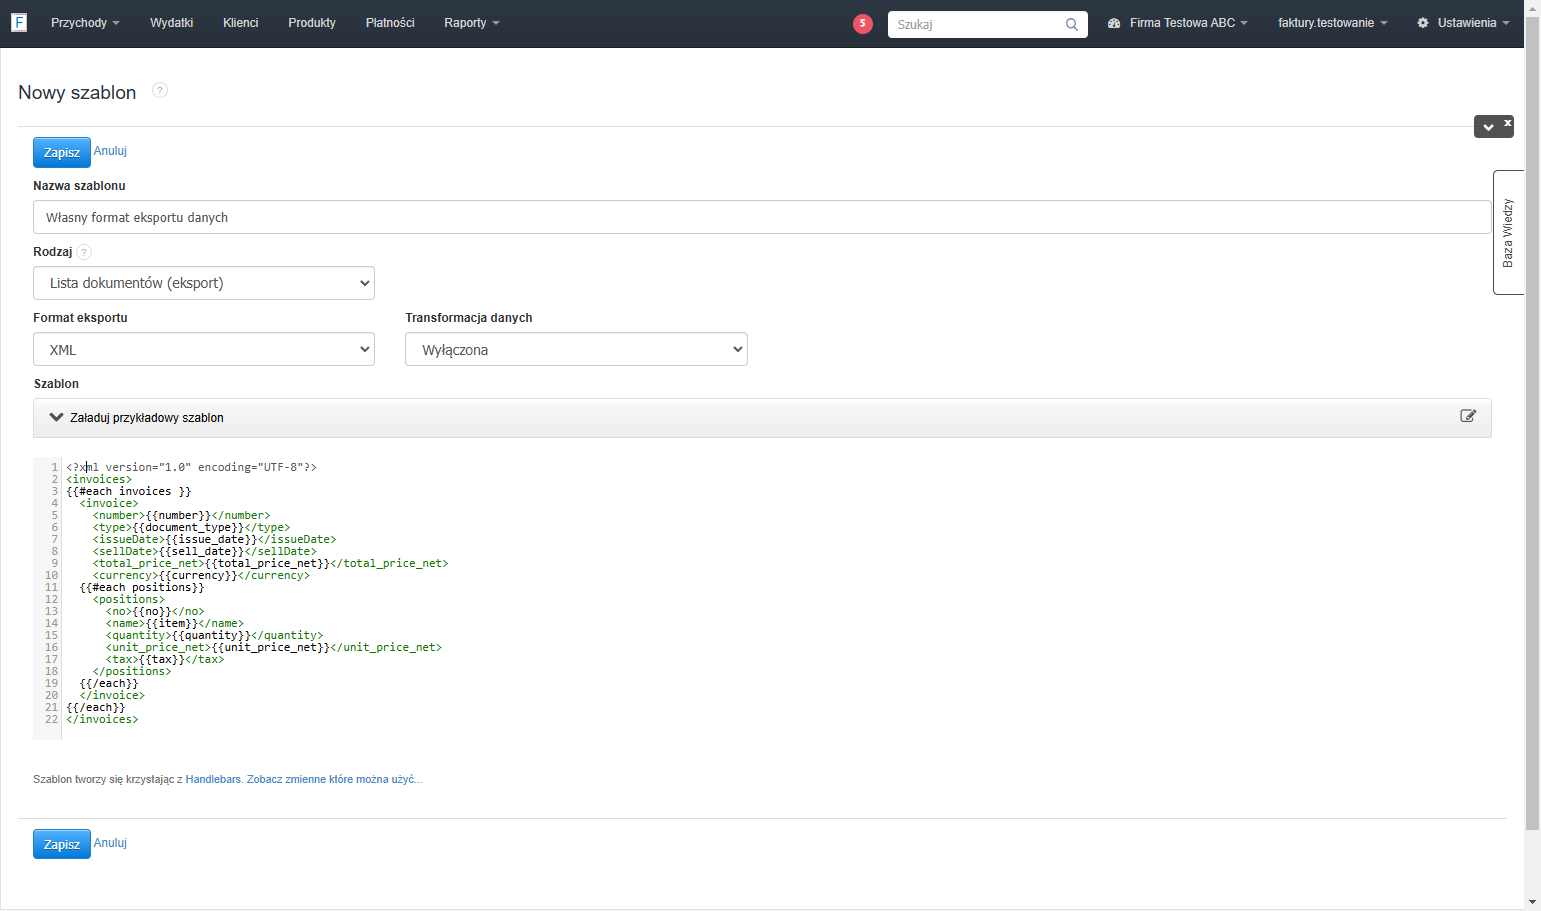Viewport: 1541px width, 911px height.
Task: Click the top Zapisz button
Action: (62, 152)
